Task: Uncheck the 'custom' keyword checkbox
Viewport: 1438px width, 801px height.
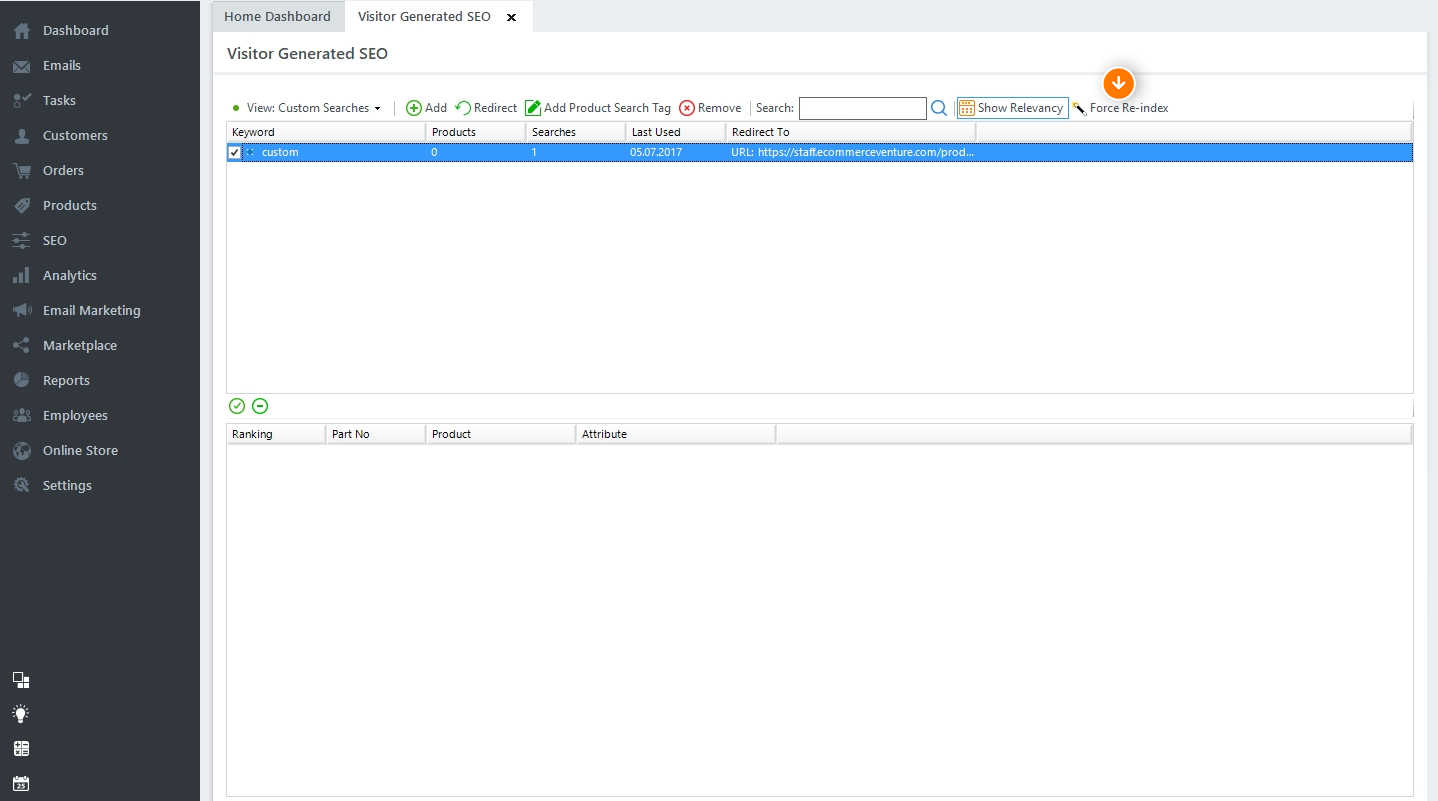Action: click(x=235, y=152)
